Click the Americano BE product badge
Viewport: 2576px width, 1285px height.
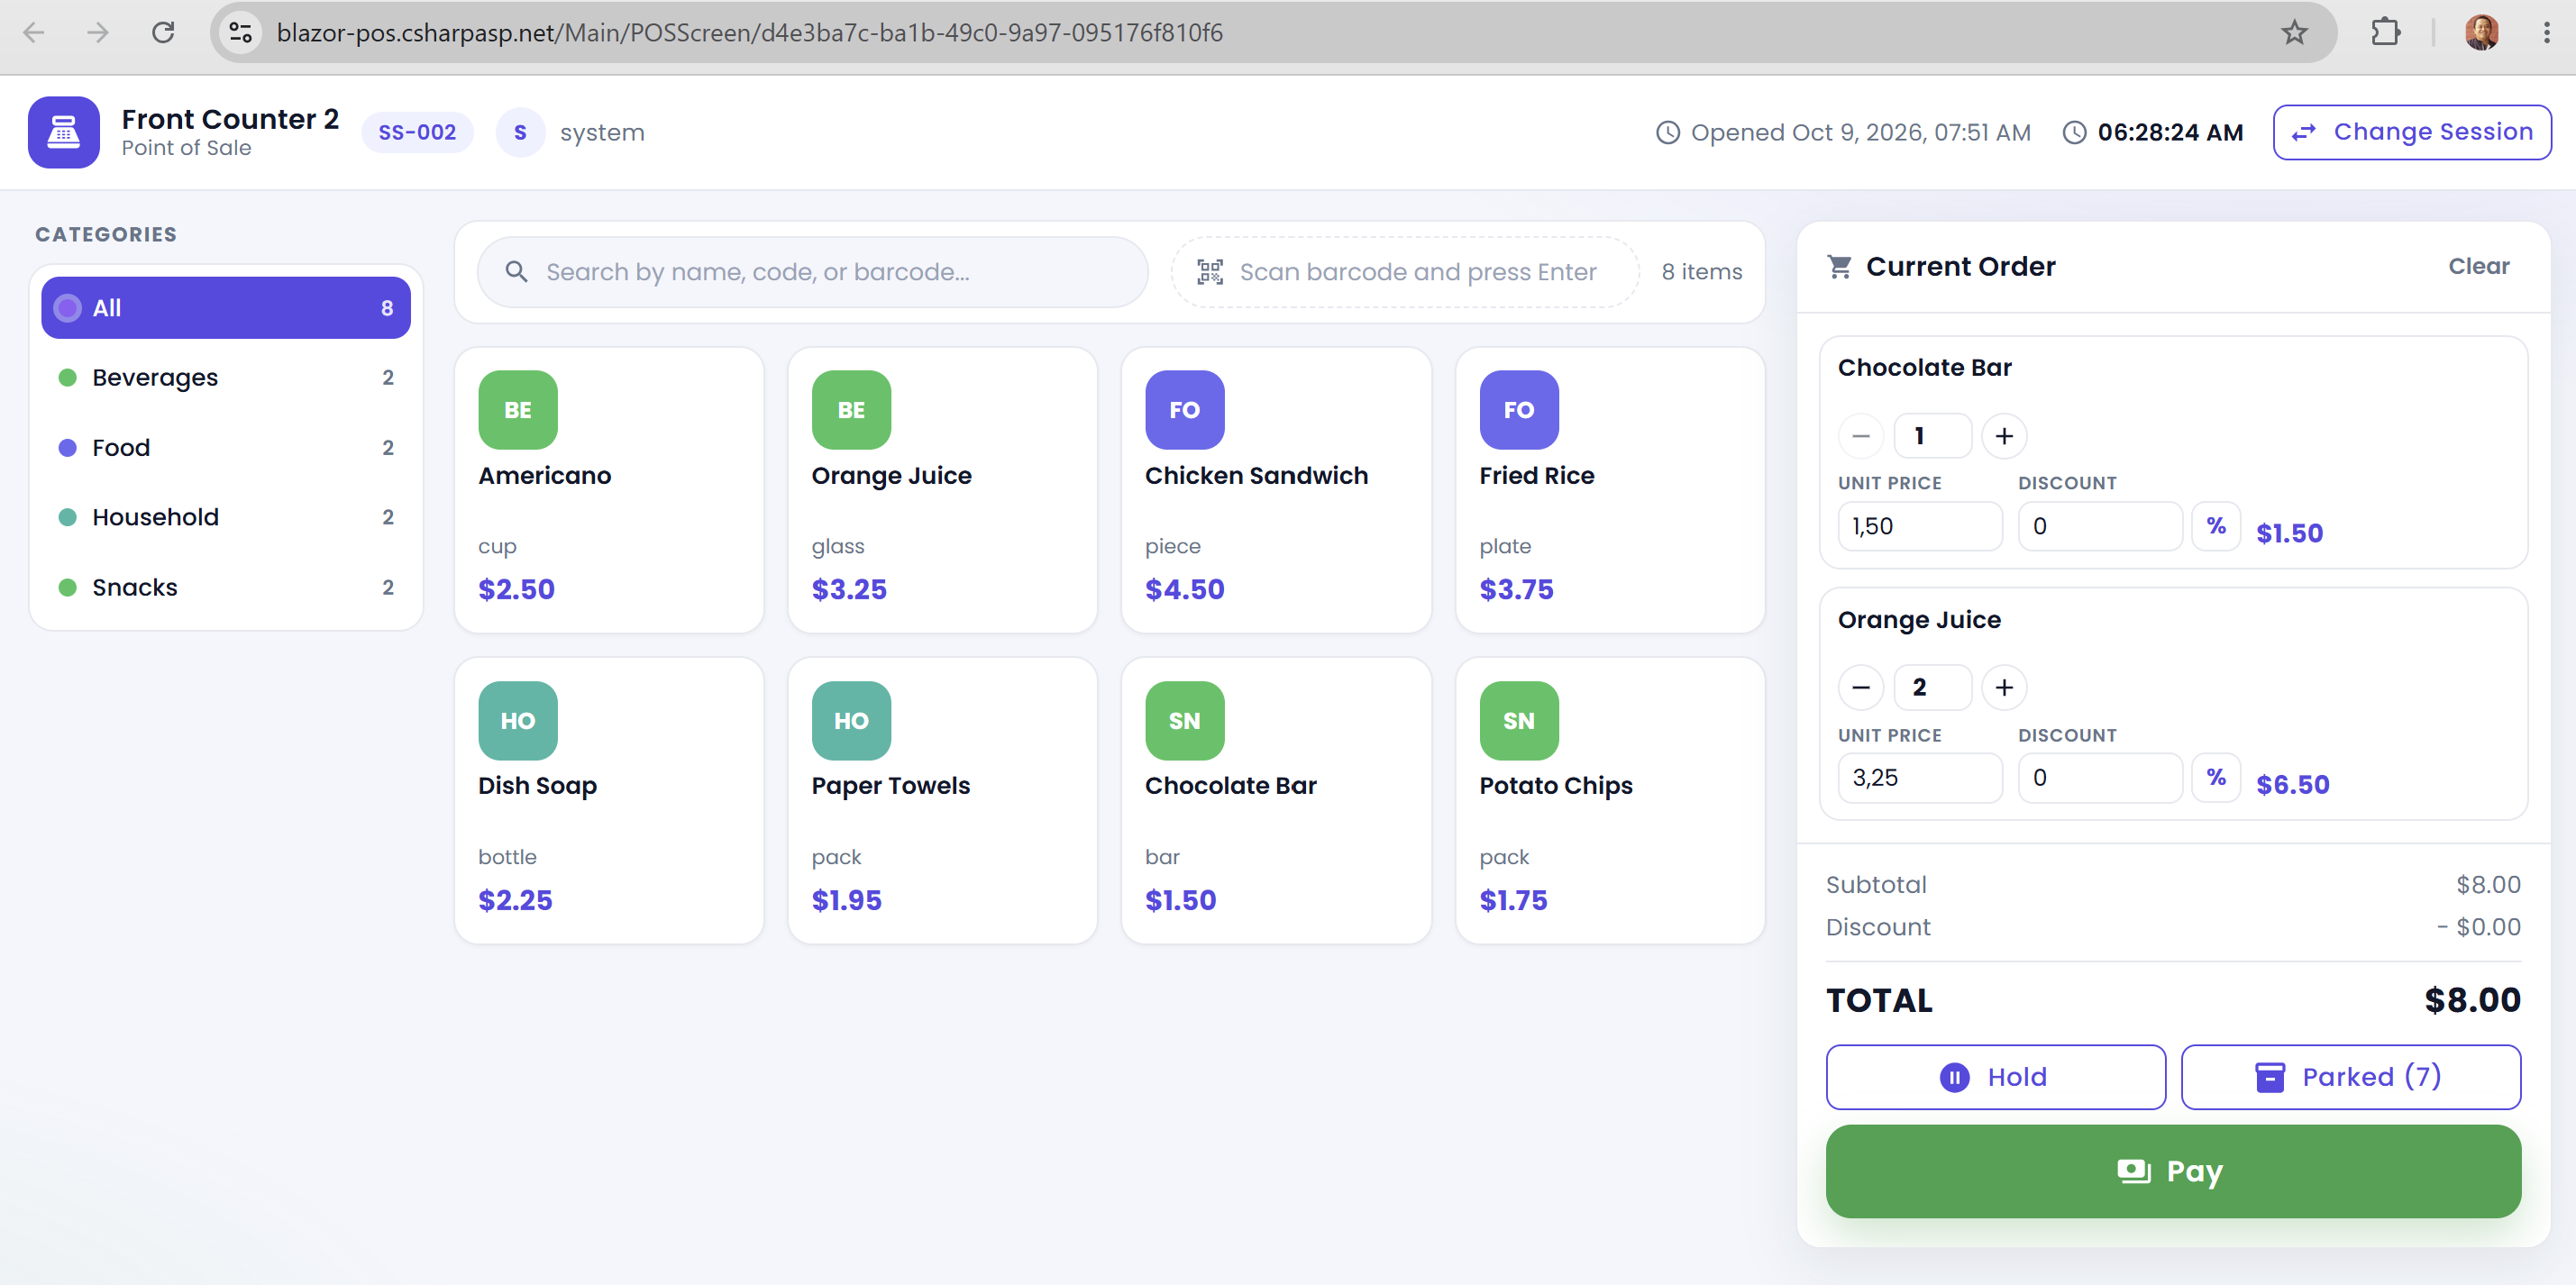pyautogui.click(x=517, y=410)
